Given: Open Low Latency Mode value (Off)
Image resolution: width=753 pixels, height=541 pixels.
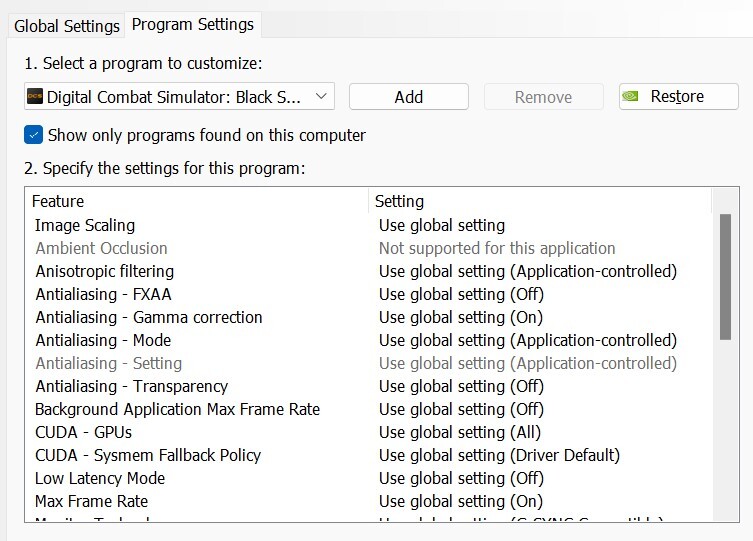Looking at the screenshot, I should (x=461, y=479).
